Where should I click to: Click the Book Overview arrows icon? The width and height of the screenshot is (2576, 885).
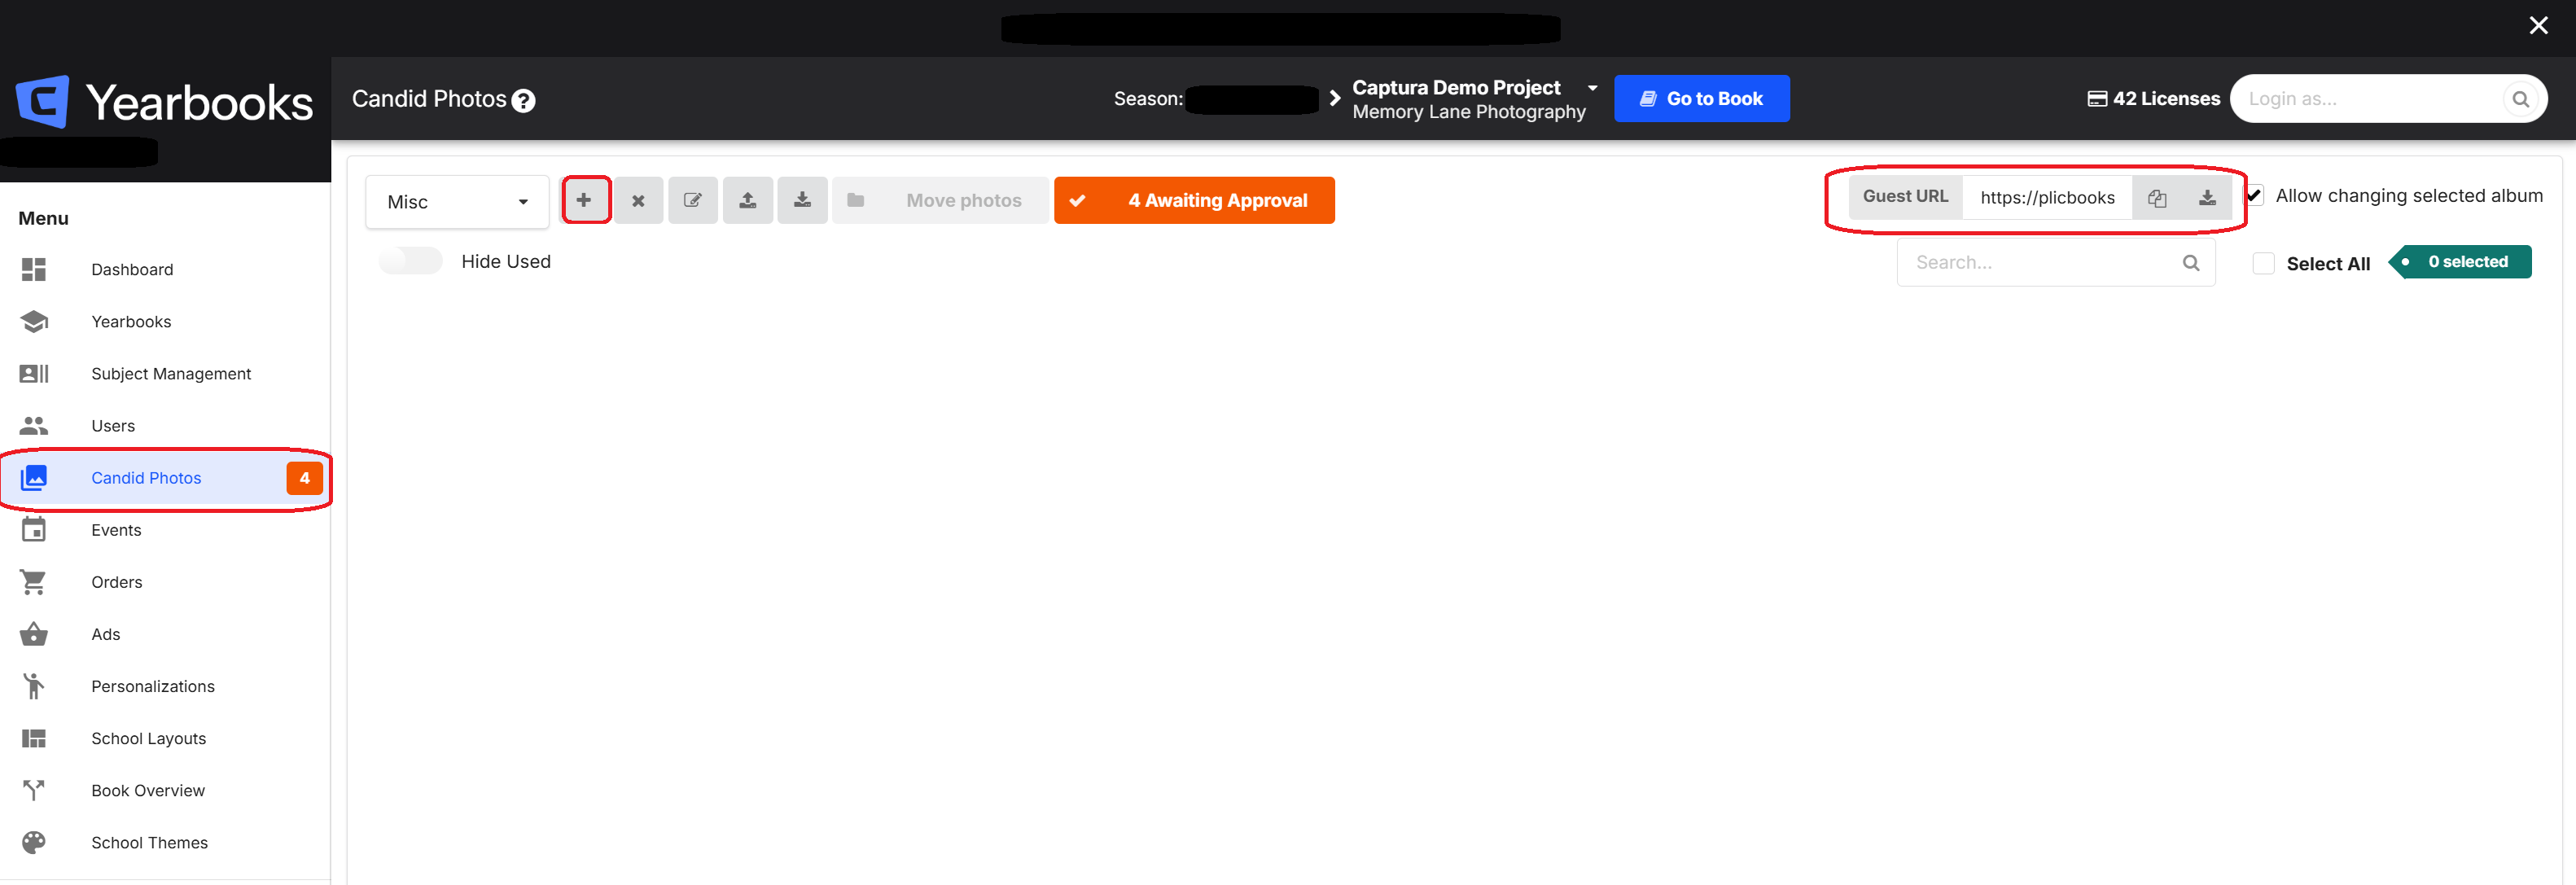coord(33,790)
